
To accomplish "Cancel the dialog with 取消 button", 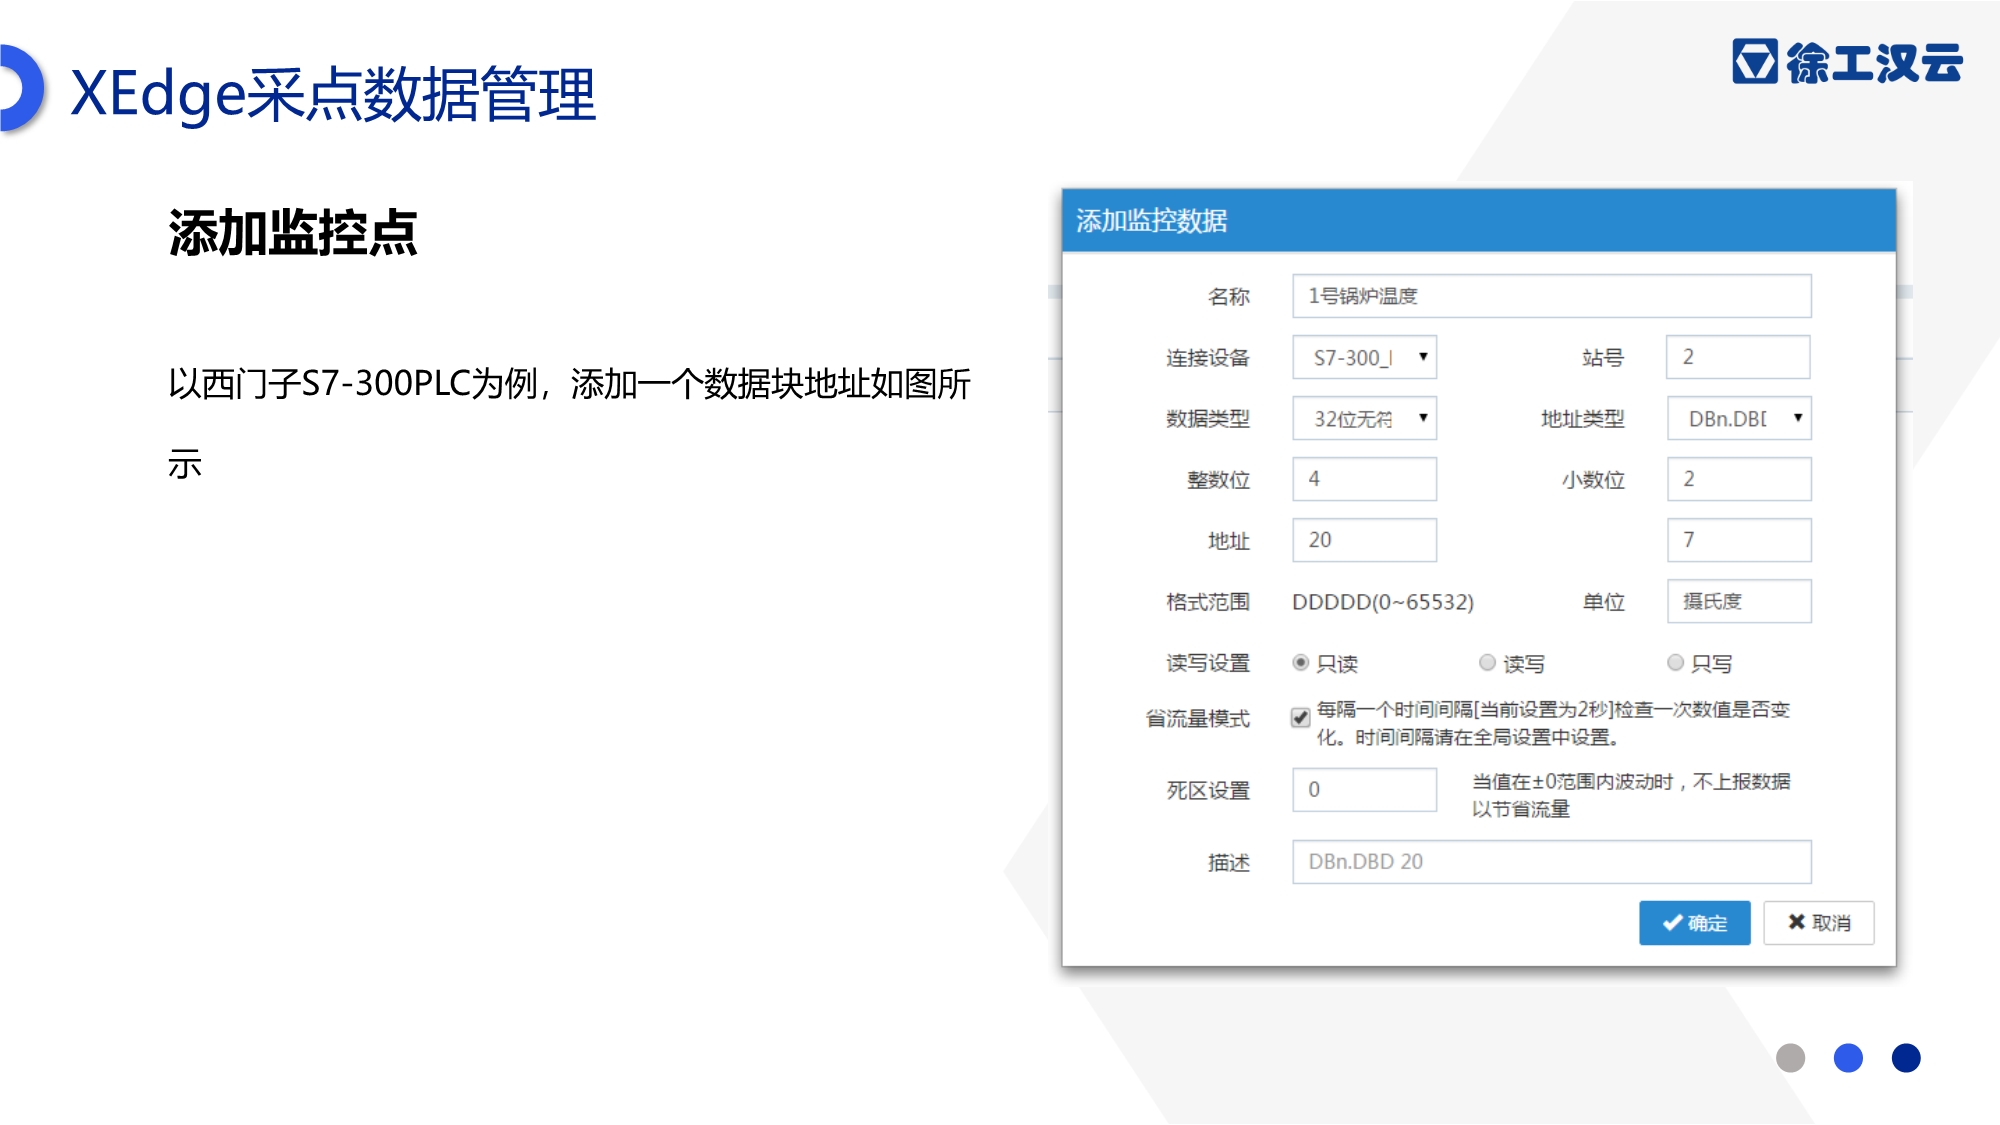I will coord(1819,923).
